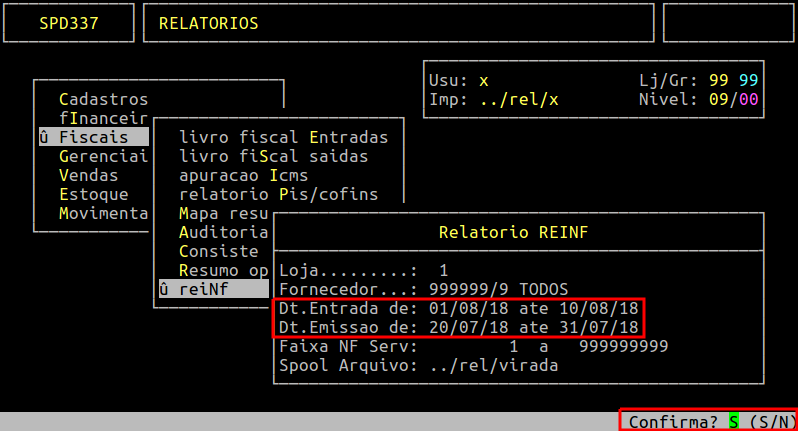Choose Gerenciais in the main menu
798x431 pixels.
point(103,156)
